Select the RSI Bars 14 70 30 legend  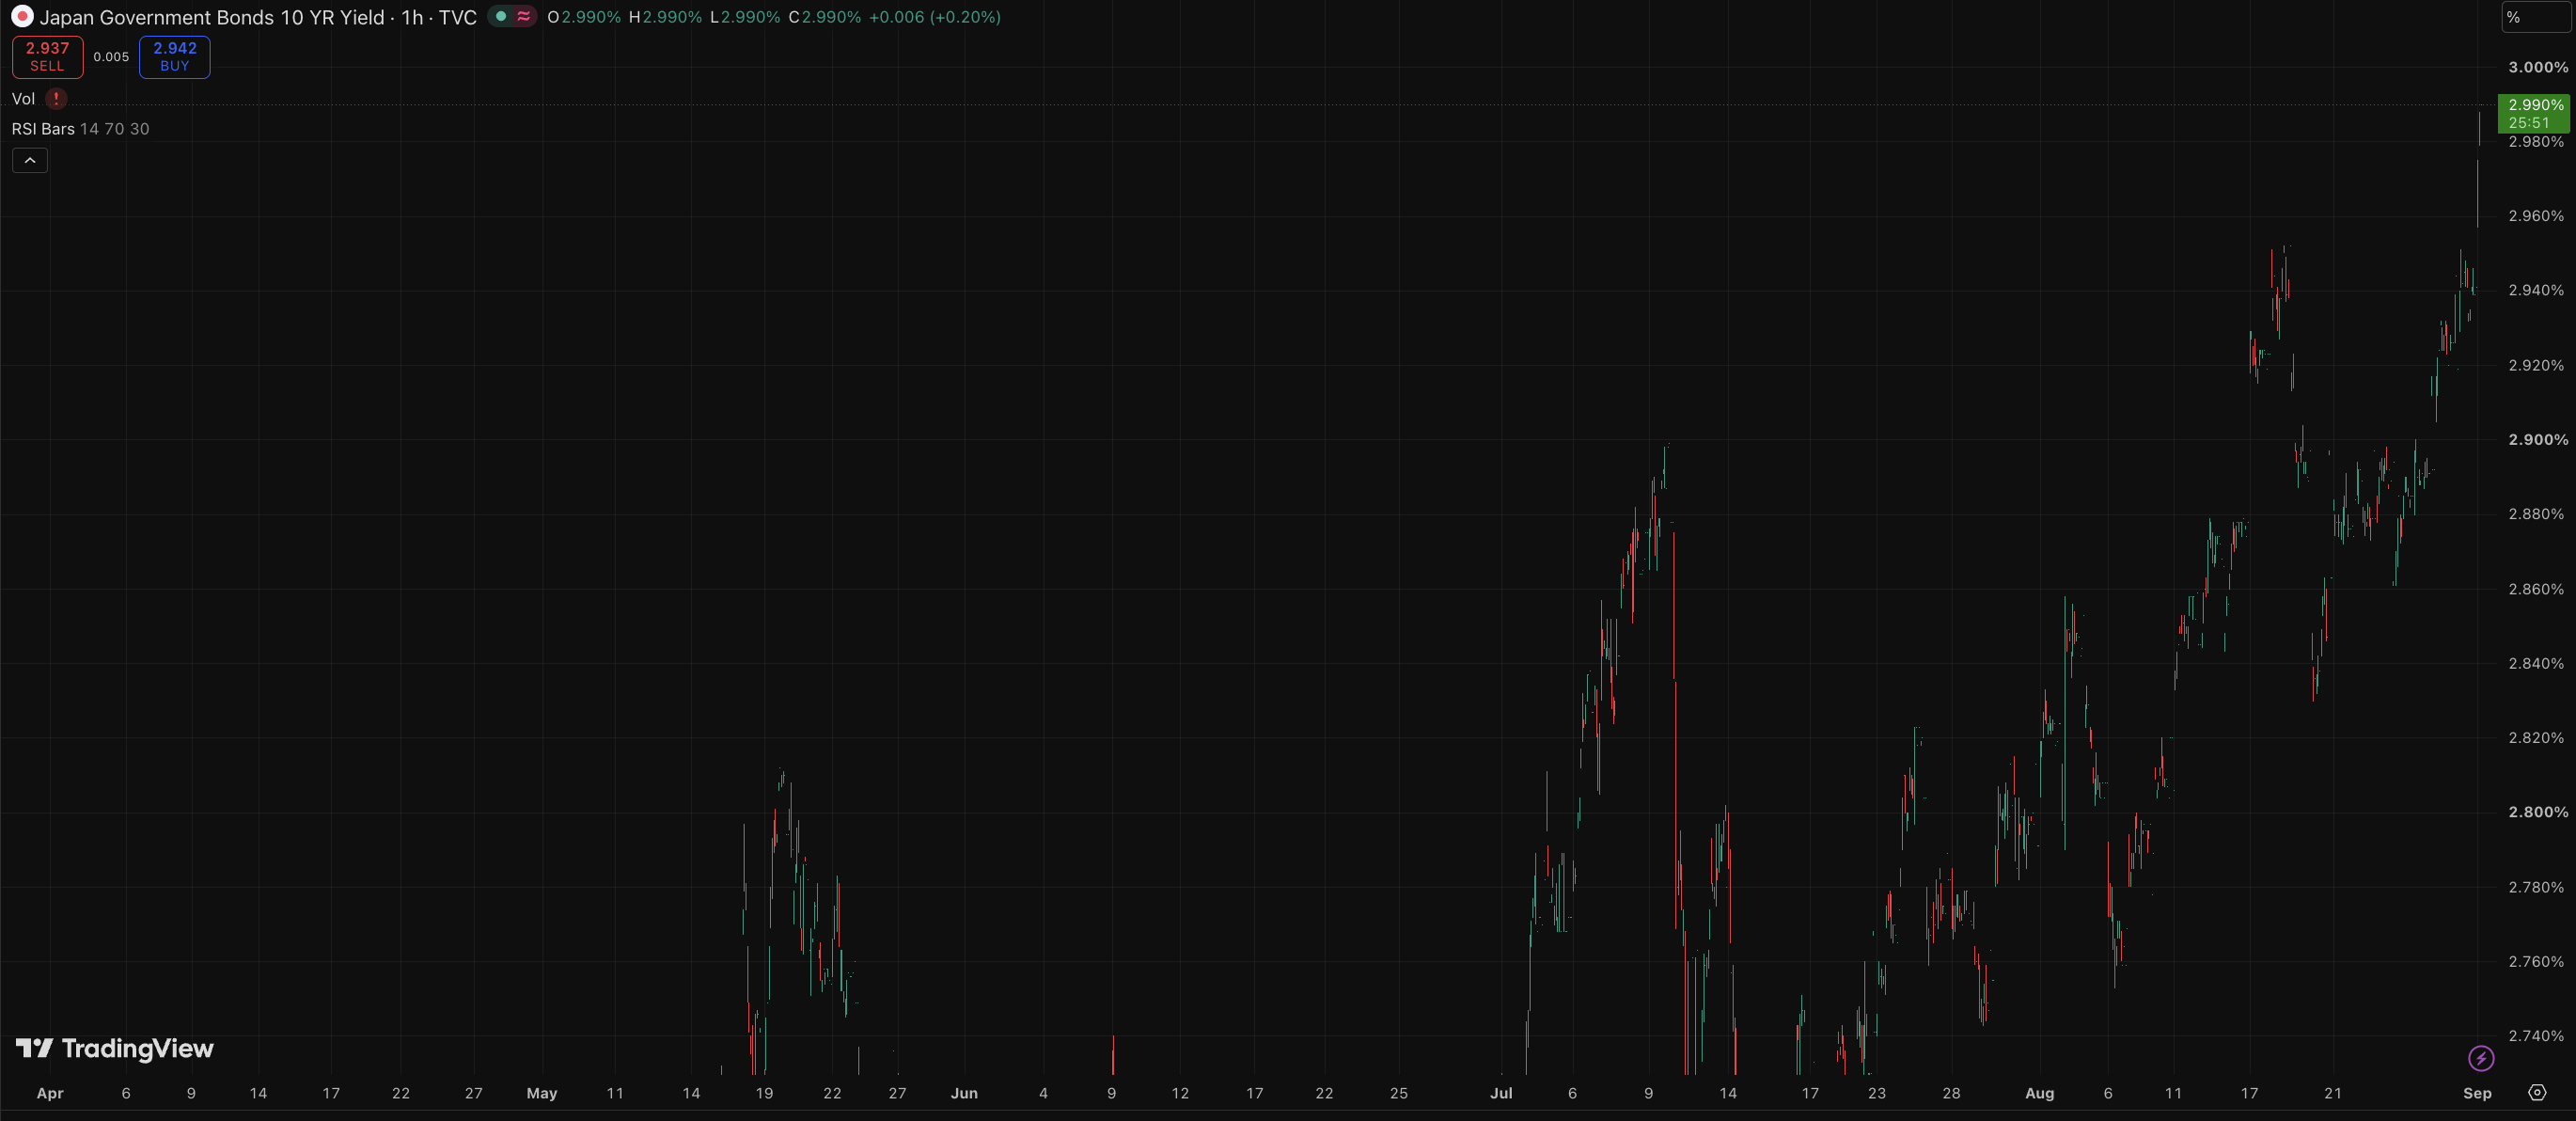80,129
